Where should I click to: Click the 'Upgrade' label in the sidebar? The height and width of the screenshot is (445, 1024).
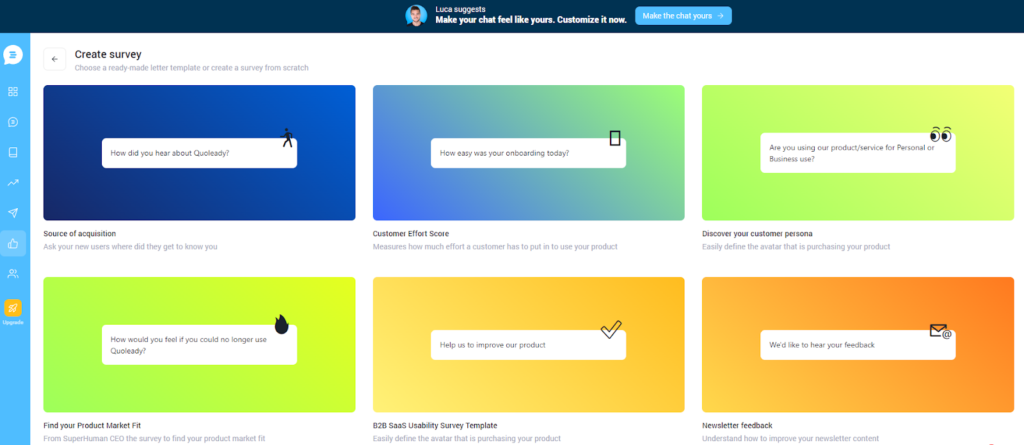(13, 323)
